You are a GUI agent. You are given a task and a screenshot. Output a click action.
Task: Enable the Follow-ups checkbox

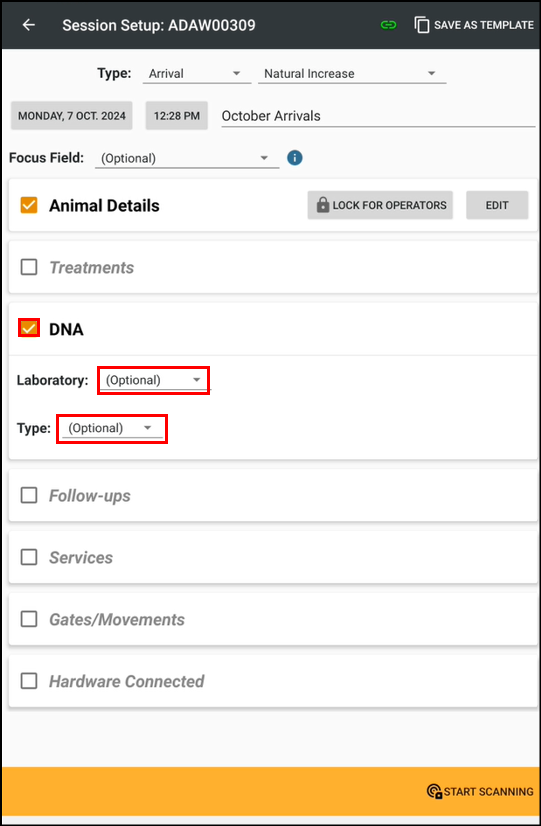(x=29, y=495)
